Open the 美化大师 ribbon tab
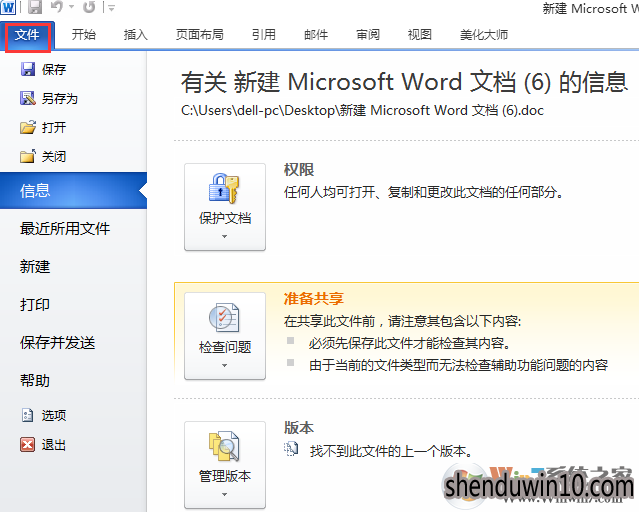 point(484,35)
